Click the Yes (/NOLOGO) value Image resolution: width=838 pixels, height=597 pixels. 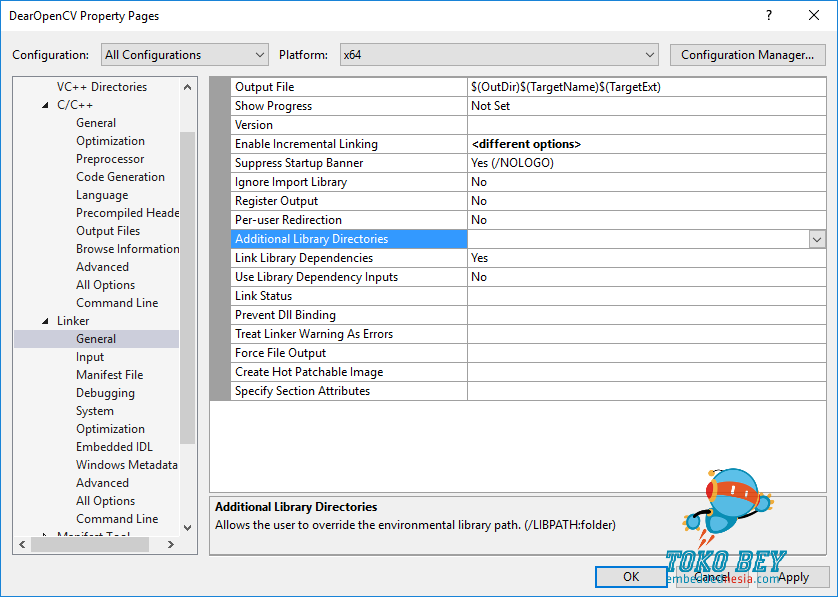click(x=512, y=163)
